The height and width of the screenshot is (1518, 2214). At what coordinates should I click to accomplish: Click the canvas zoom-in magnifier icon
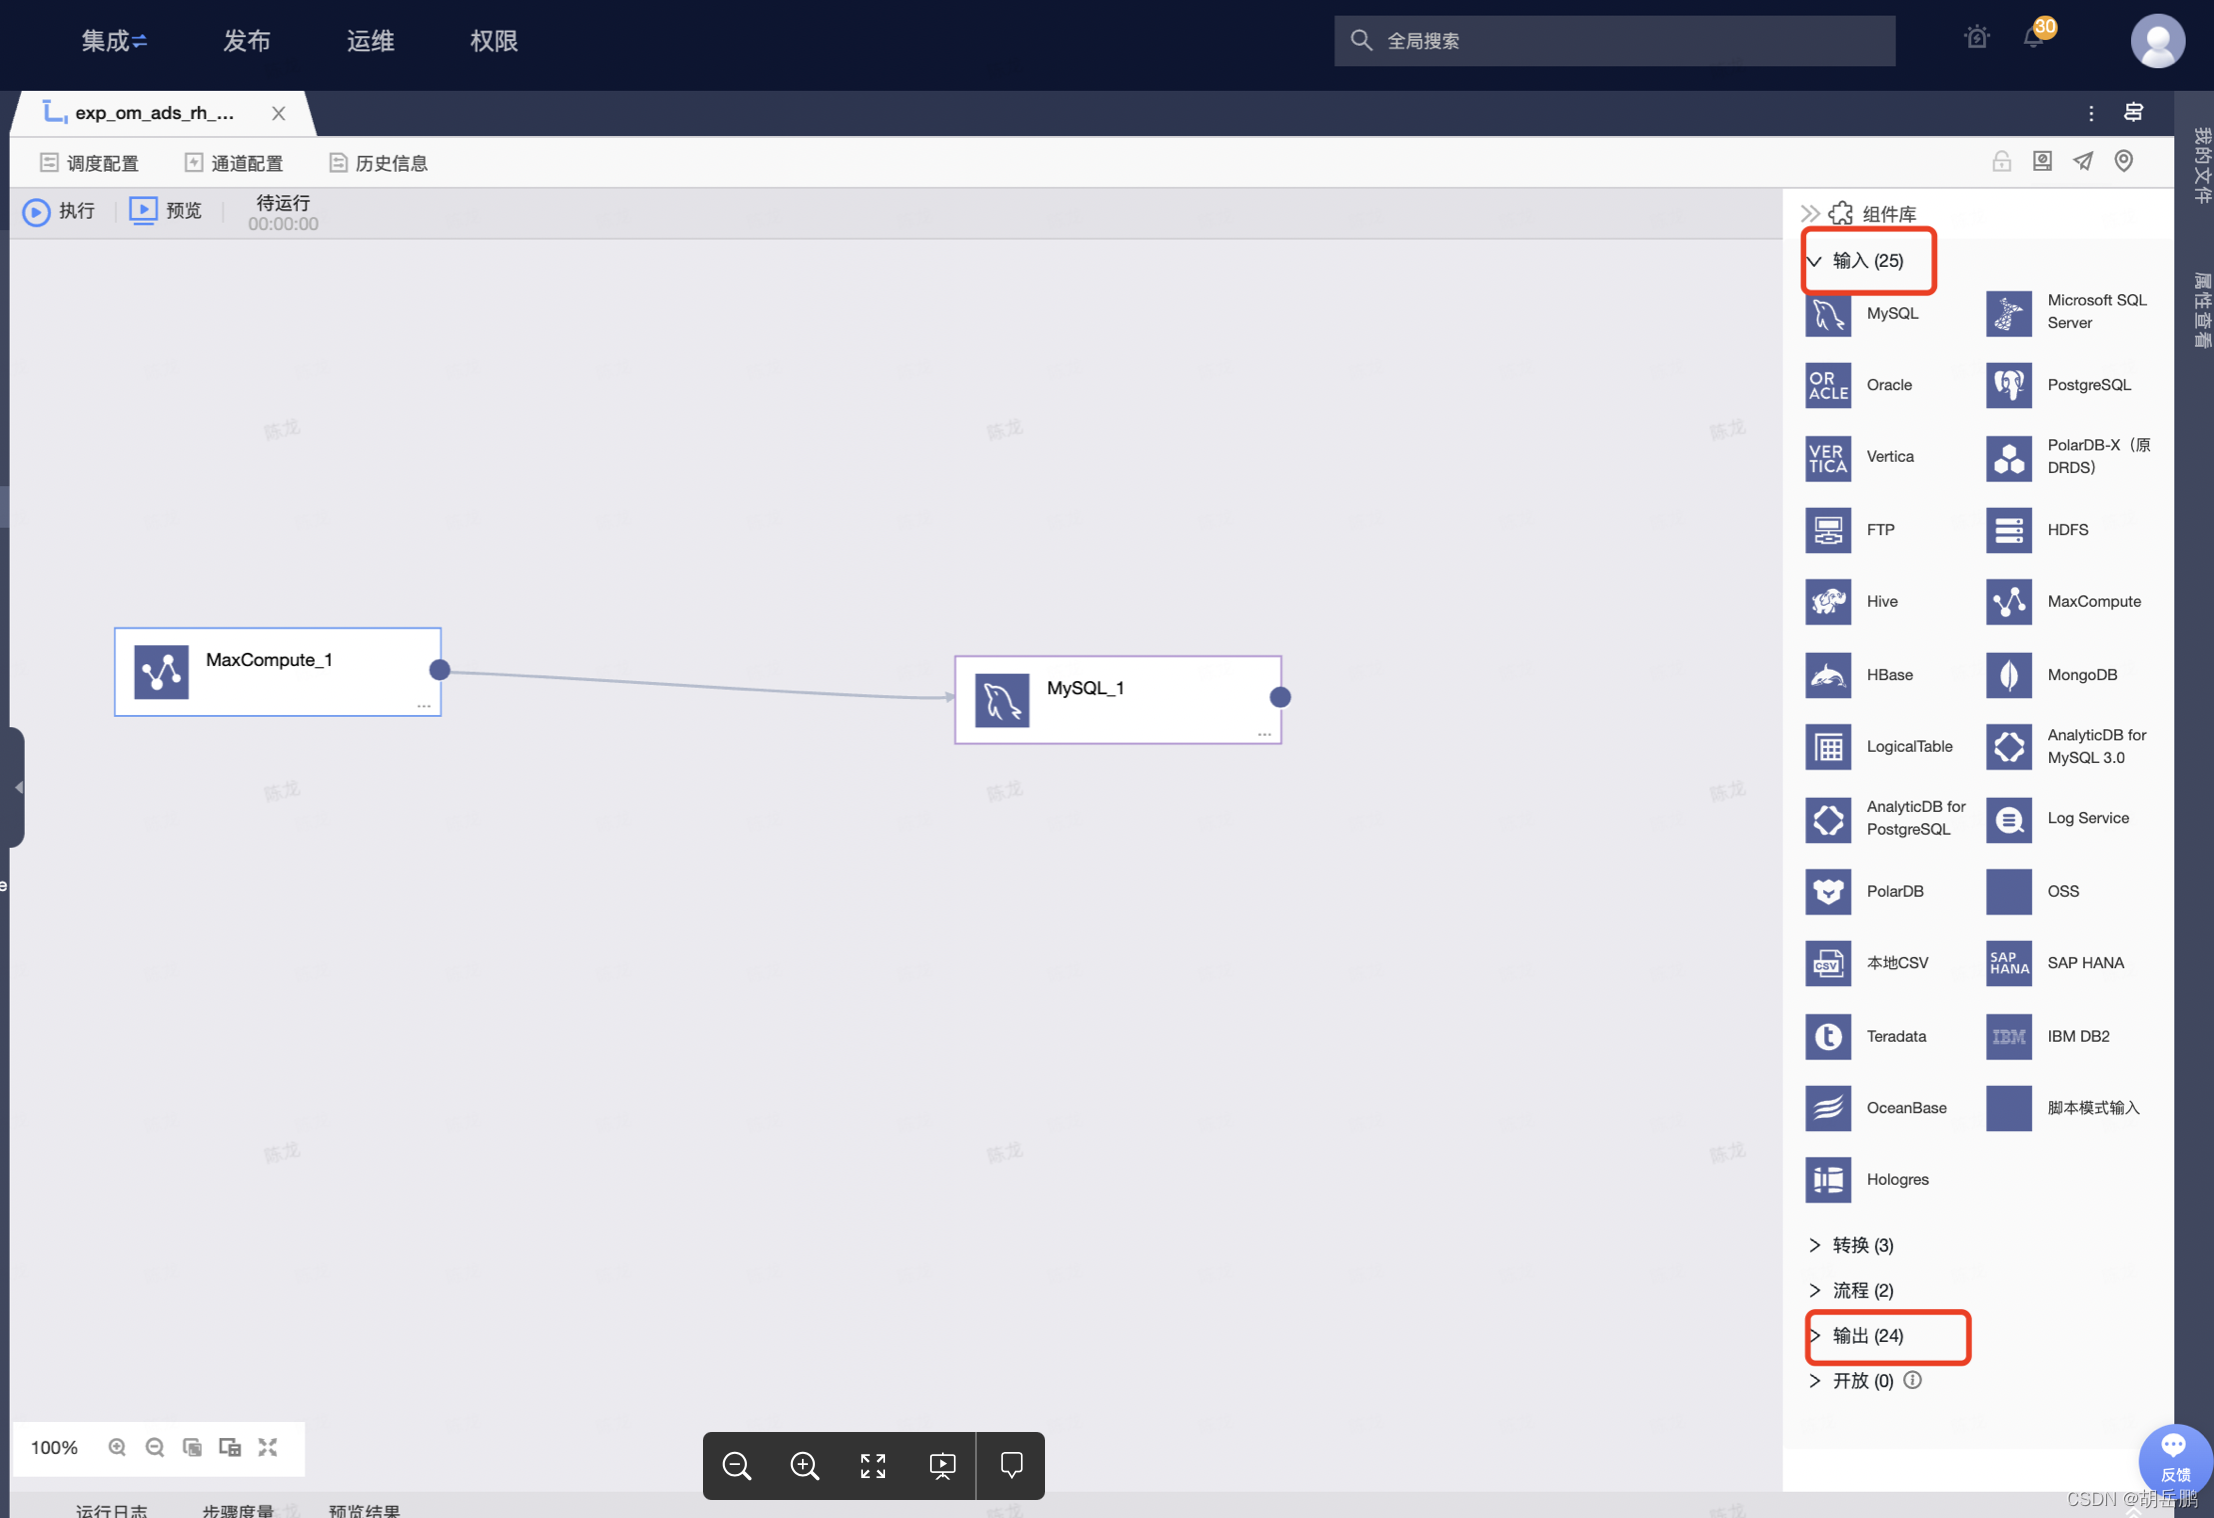pos(117,1447)
